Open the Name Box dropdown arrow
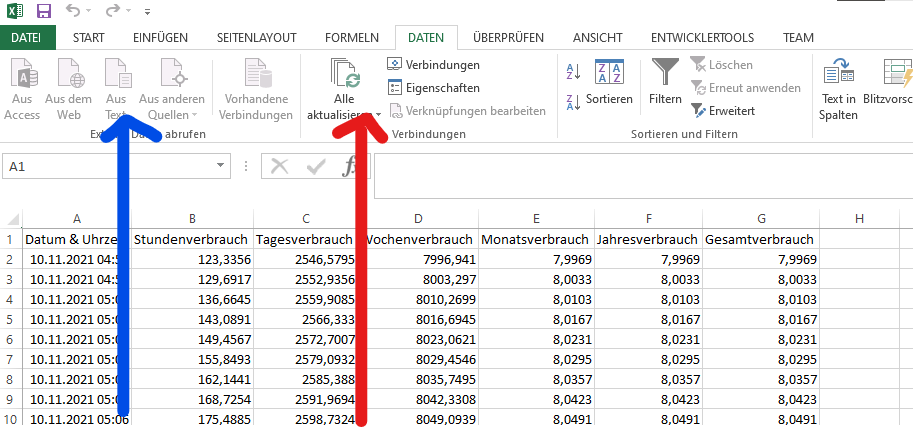The height and width of the screenshot is (427, 913). [x=220, y=166]
